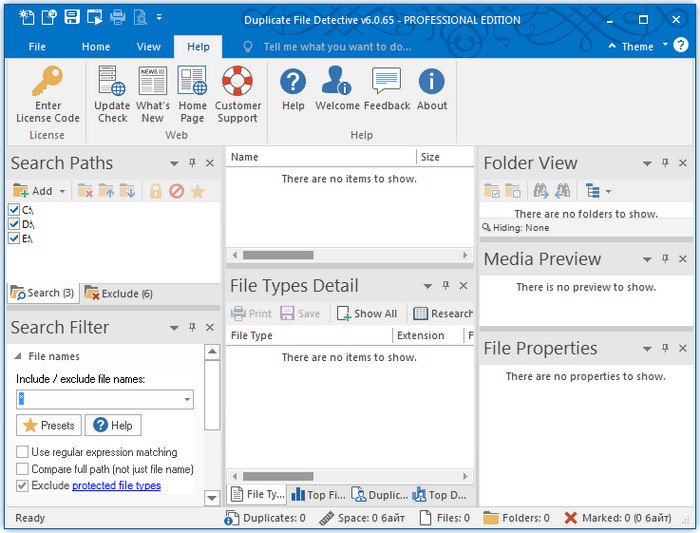
Task: Move search path down icon
Action: (127, 191)
